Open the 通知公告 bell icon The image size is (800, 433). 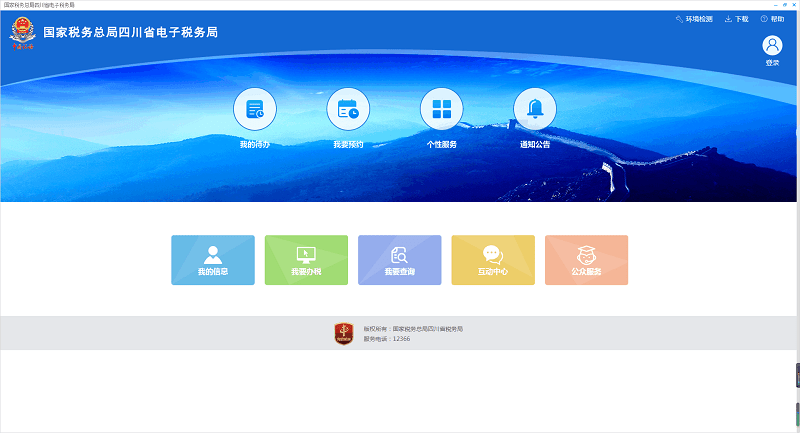[535, 110]
